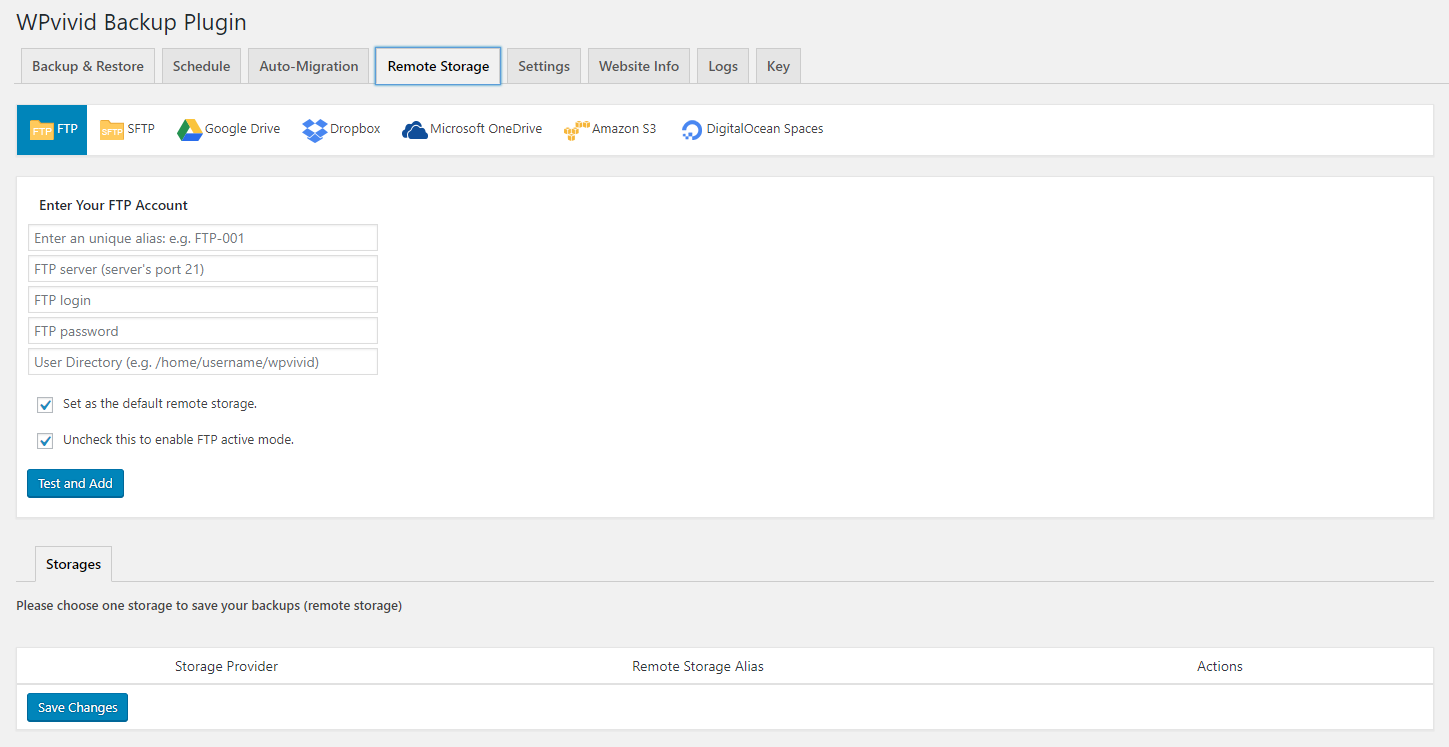Screen dimensions: 1449x747
Task: Click into the FTP password field
Action: pyautogui.click(x=203, y=331)
